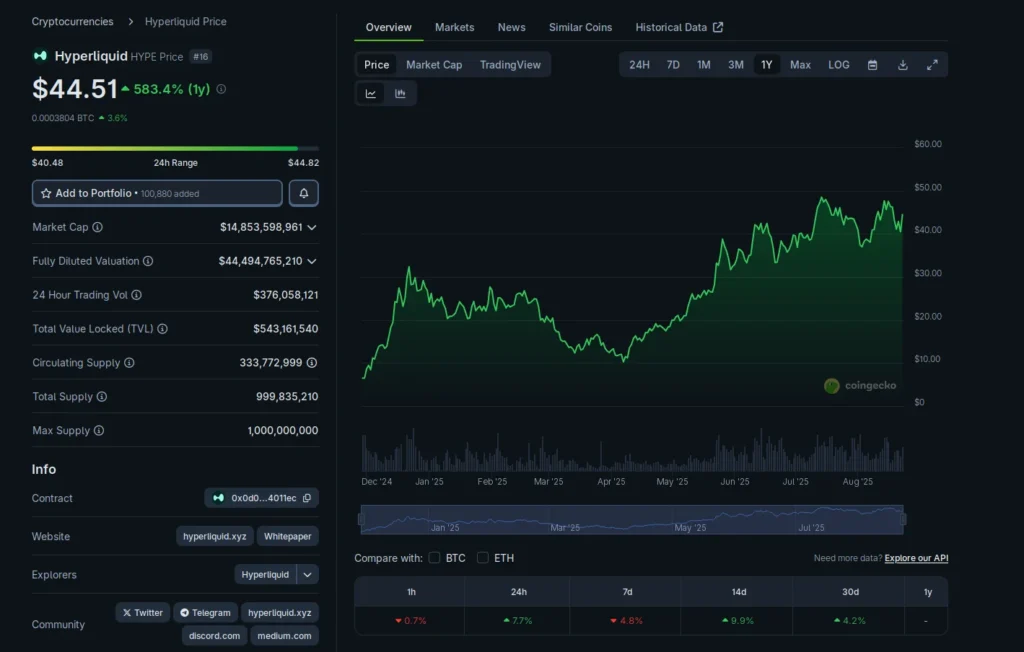The width and height of the screenshot is (1024, 652).
Task: Open the calendar date range picker
Action: 872,65
